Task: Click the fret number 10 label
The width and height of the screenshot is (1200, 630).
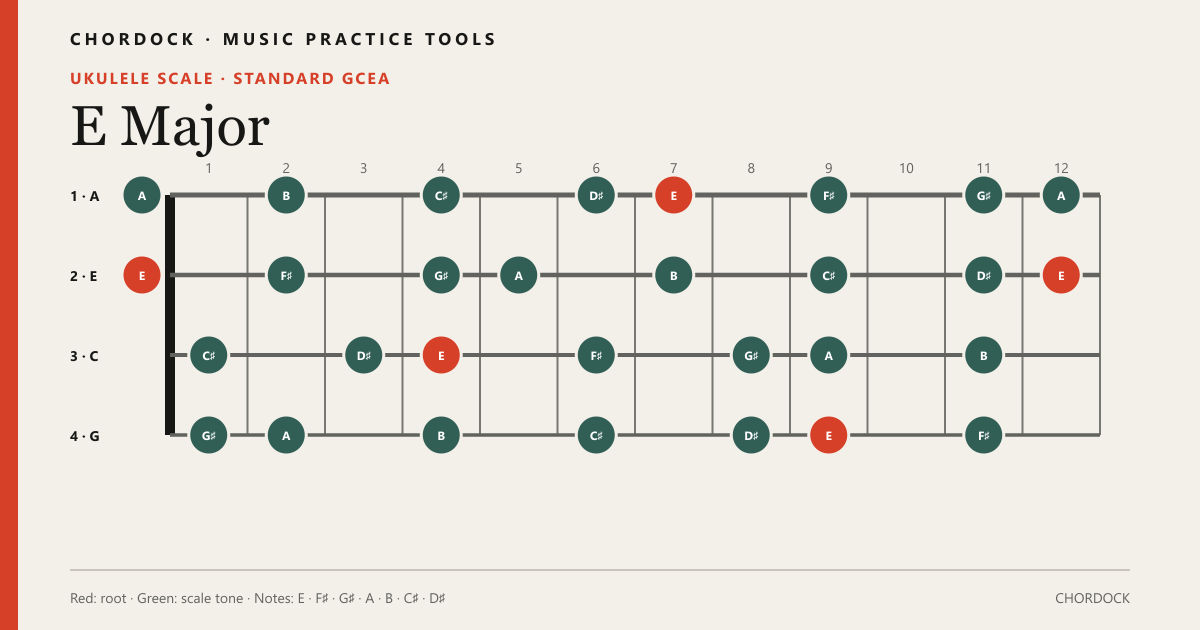Action: (x=906, y=168)
